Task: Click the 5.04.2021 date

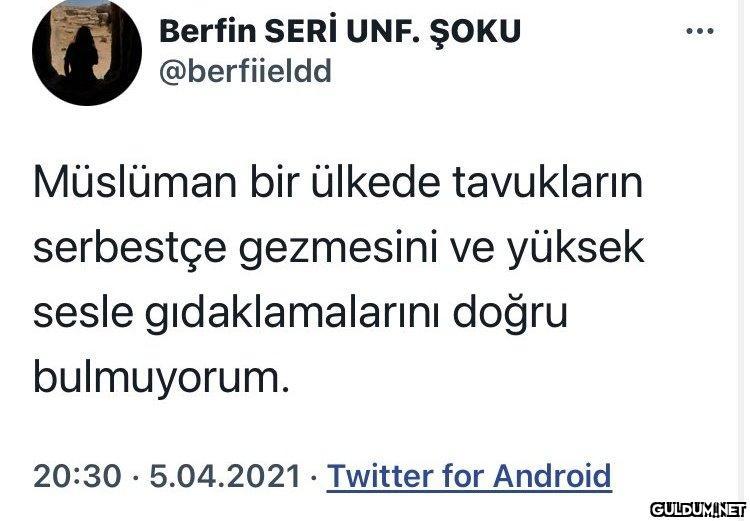Action: click(223, 474)
